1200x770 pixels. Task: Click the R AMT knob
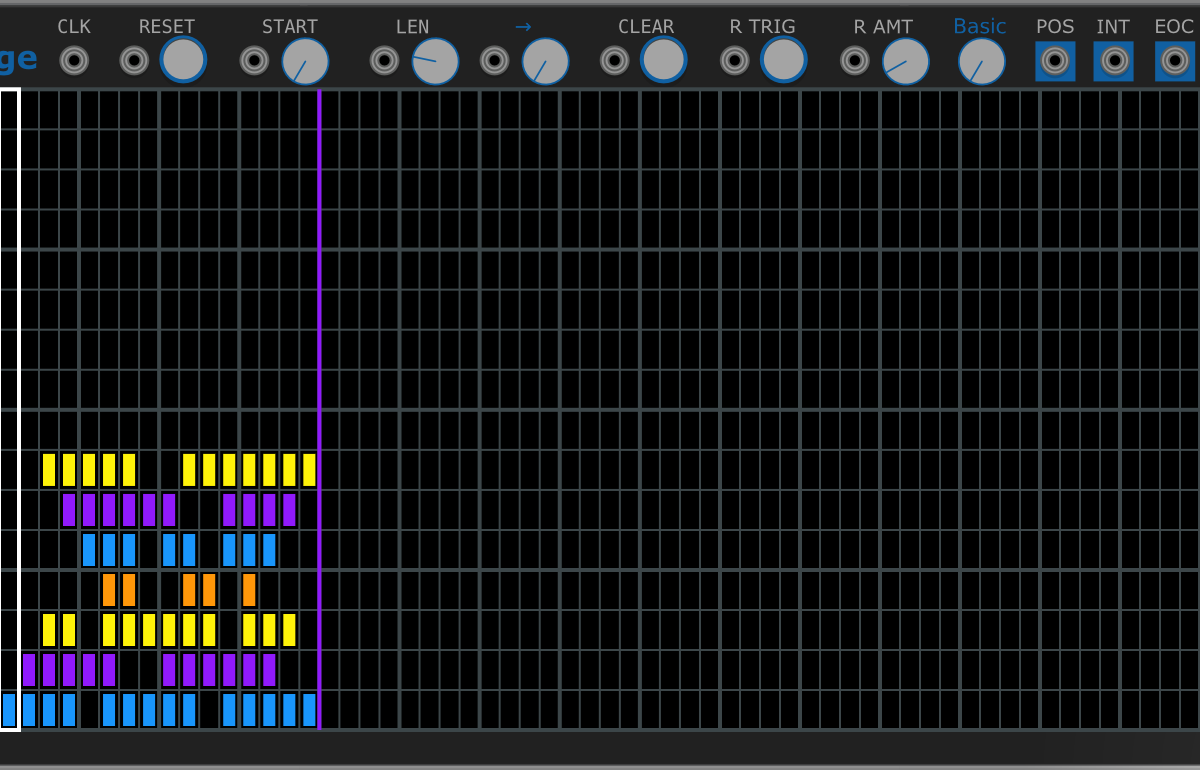click(905, 61)
